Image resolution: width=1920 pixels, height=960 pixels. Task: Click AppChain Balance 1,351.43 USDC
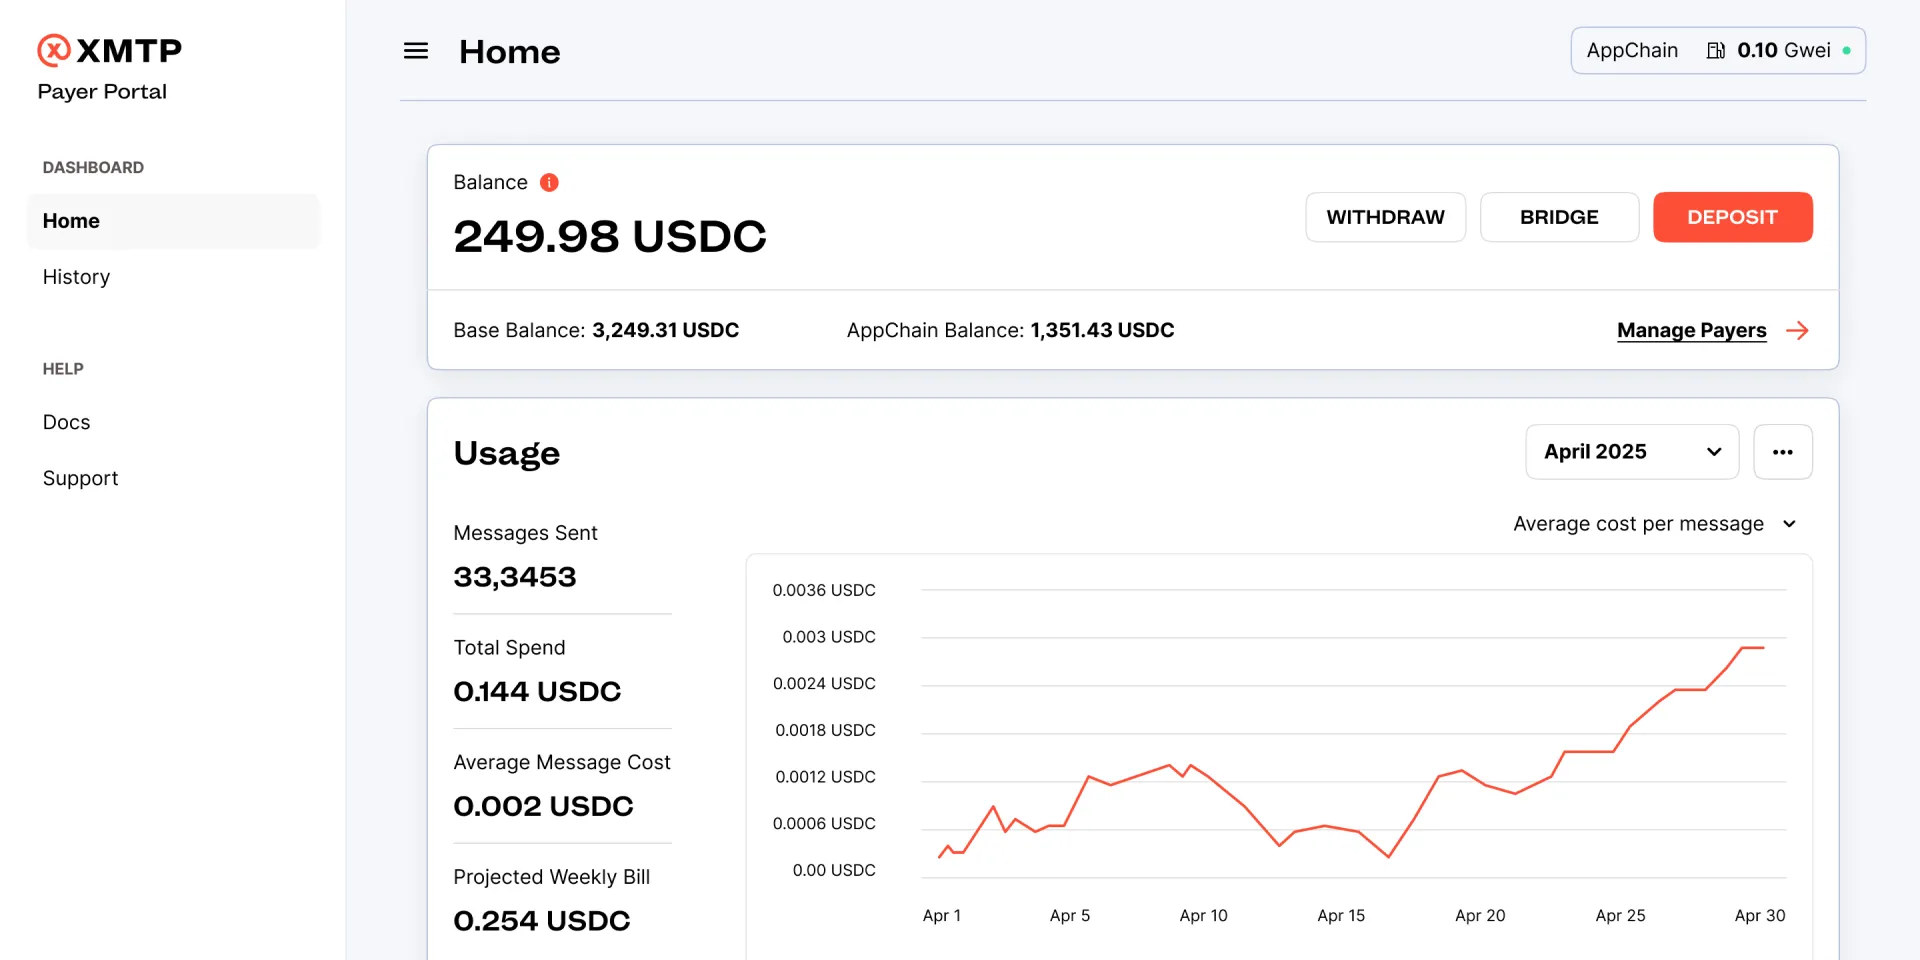coord(1010,330)
